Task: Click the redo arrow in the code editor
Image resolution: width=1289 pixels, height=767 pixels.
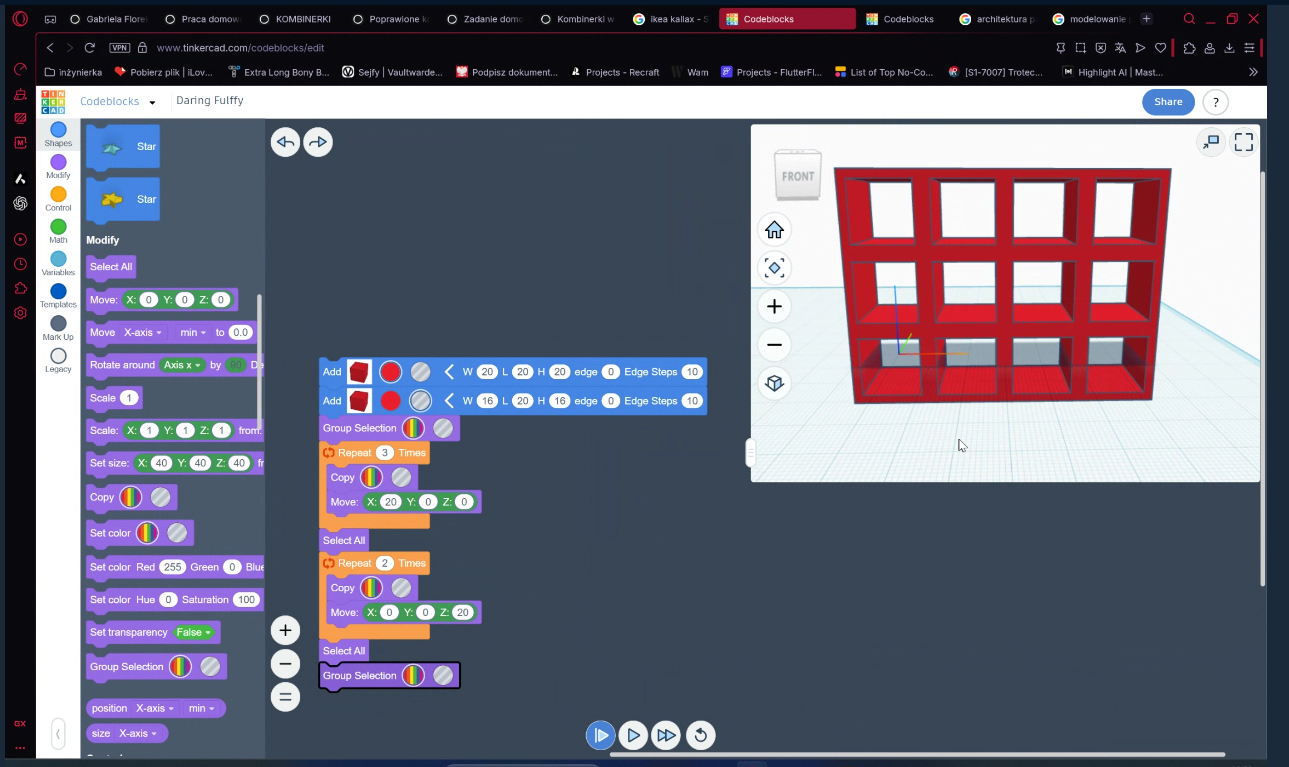Action: click(318, 142)
